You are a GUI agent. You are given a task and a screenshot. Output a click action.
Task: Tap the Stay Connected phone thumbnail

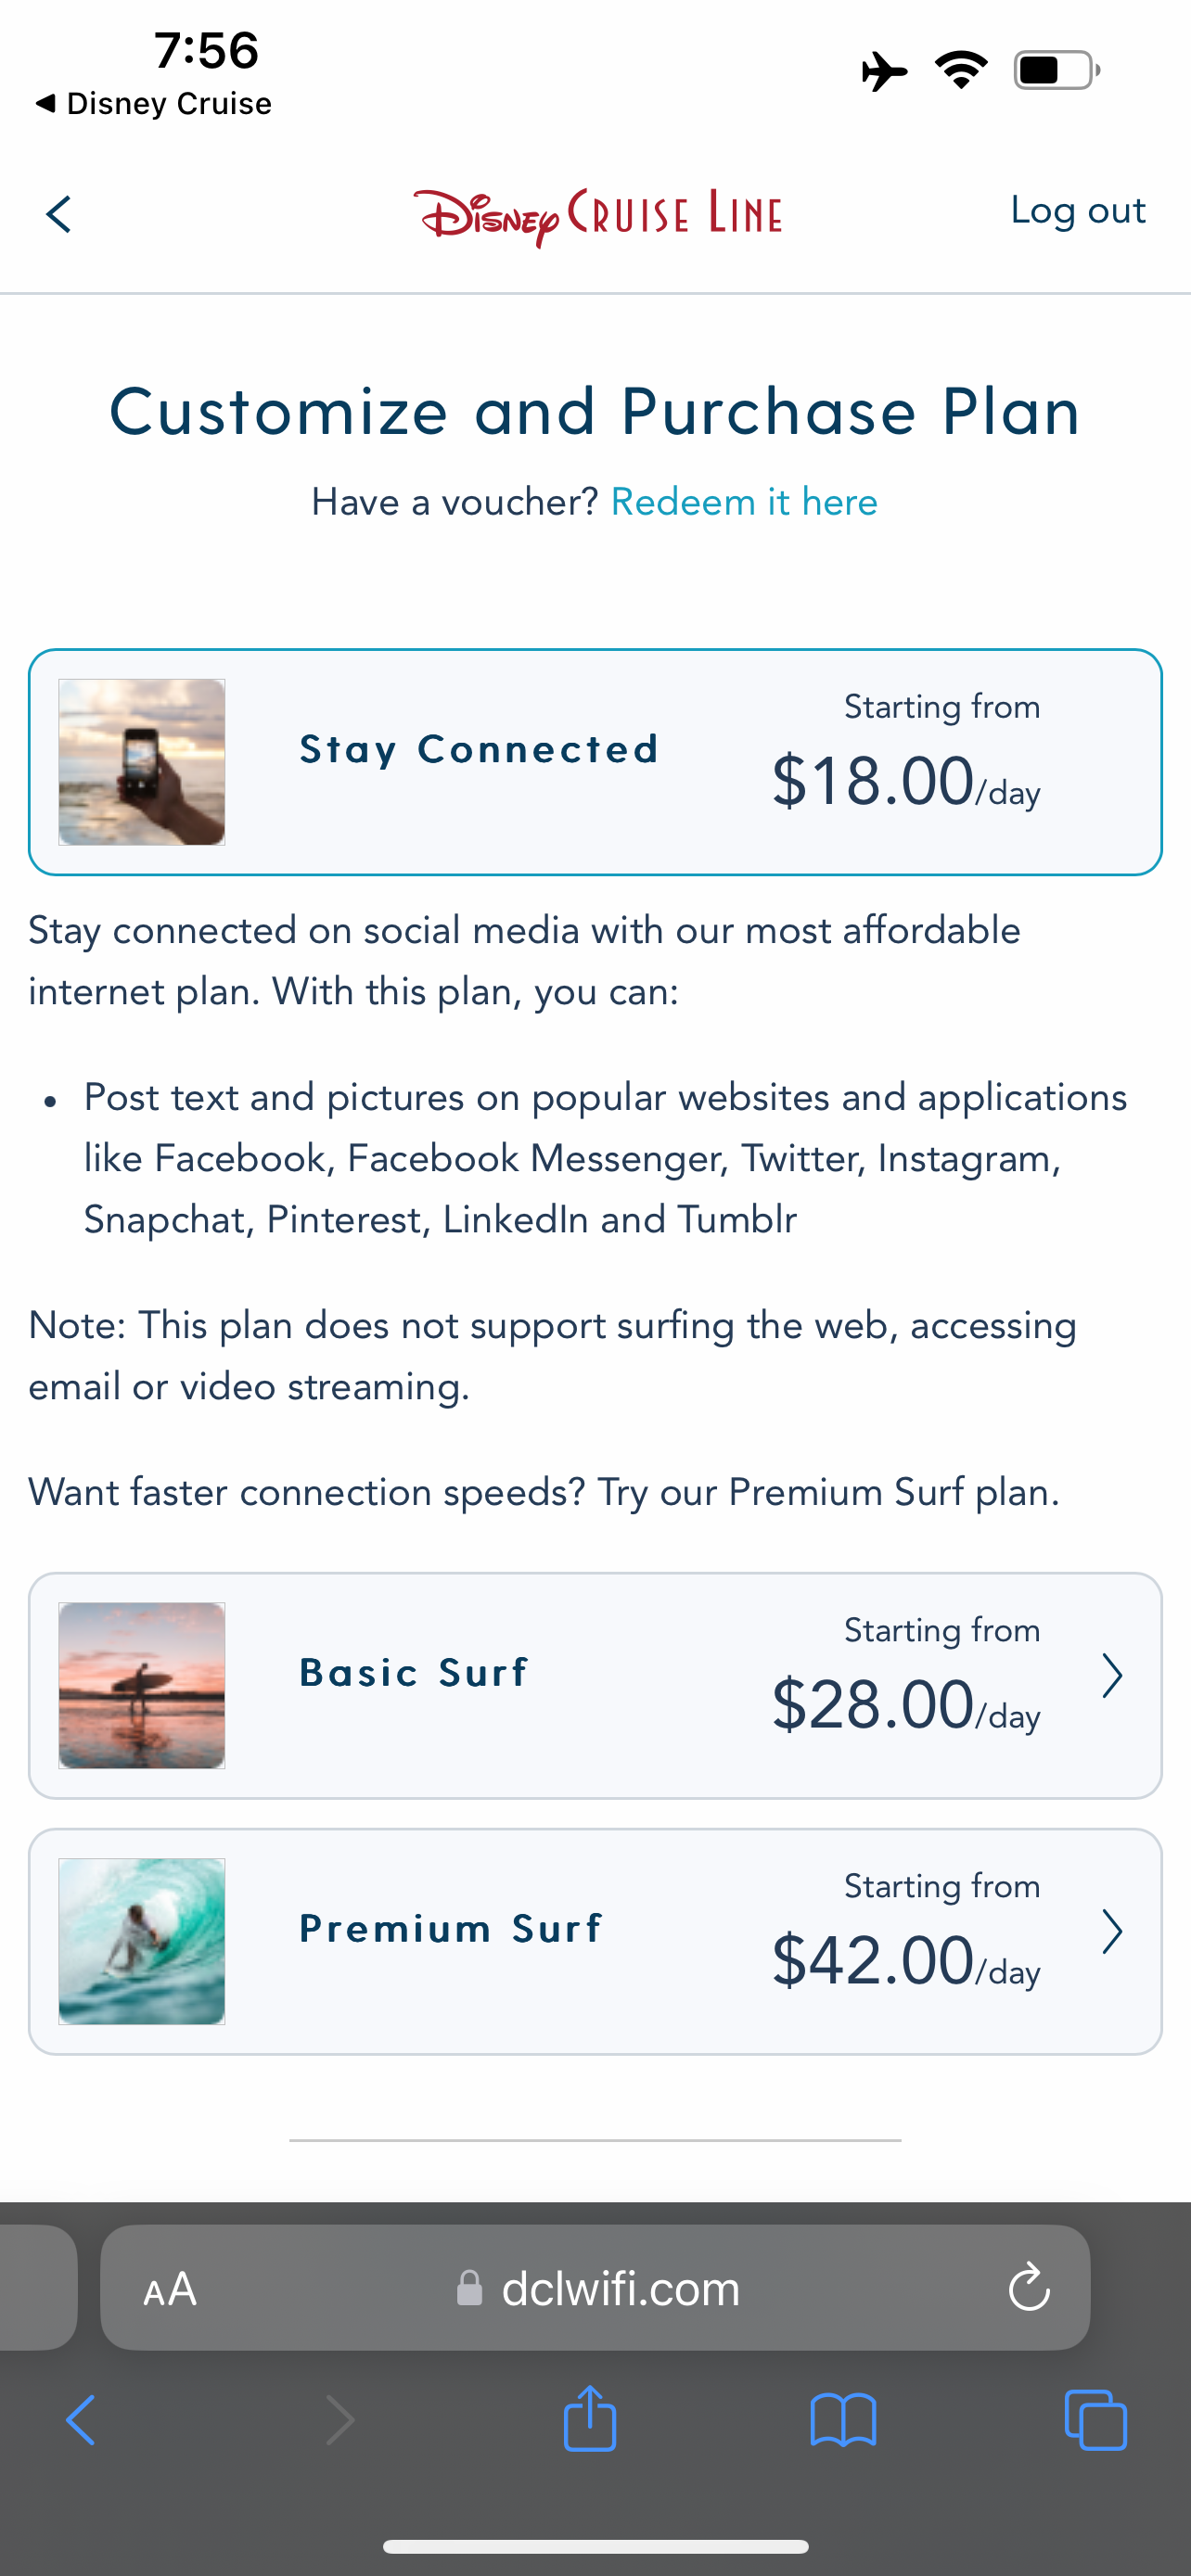click(142, 762)
